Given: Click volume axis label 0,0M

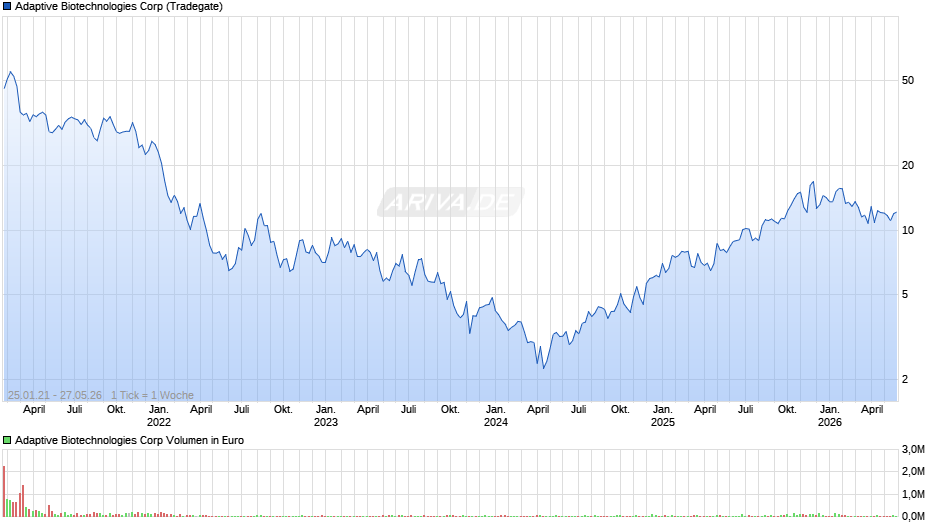Looking at the screenshot, I should click(913, 516).
